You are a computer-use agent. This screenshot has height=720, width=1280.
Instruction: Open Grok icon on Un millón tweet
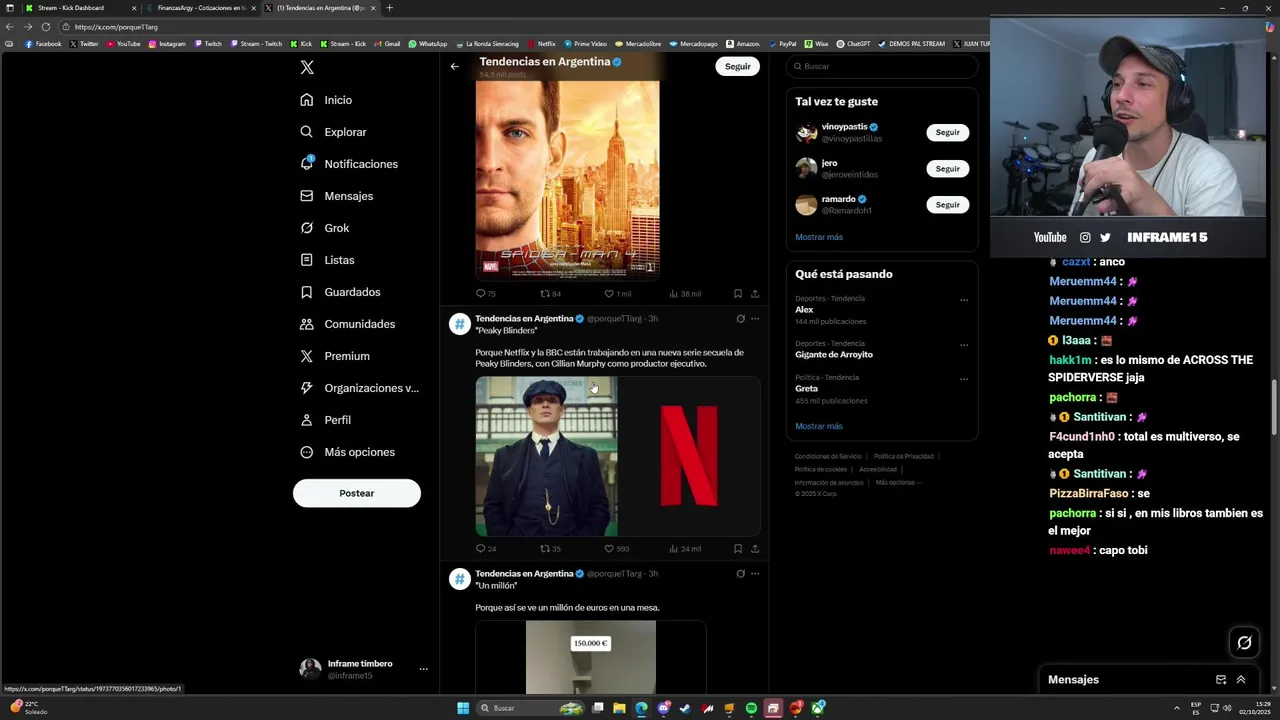[x=740, y=574]
